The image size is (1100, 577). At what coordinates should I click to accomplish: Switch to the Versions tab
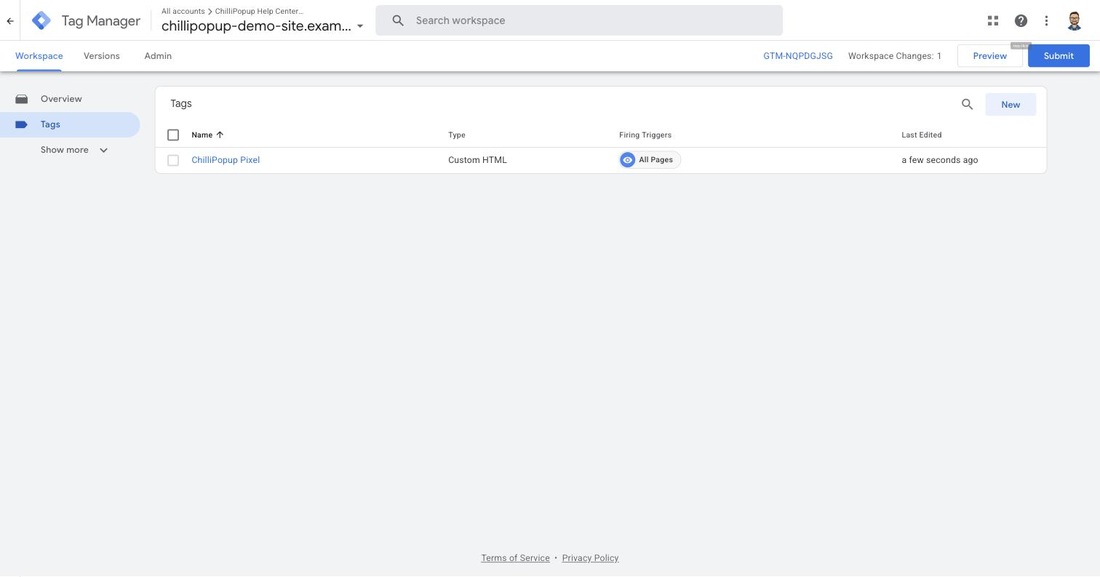[102, 56]
